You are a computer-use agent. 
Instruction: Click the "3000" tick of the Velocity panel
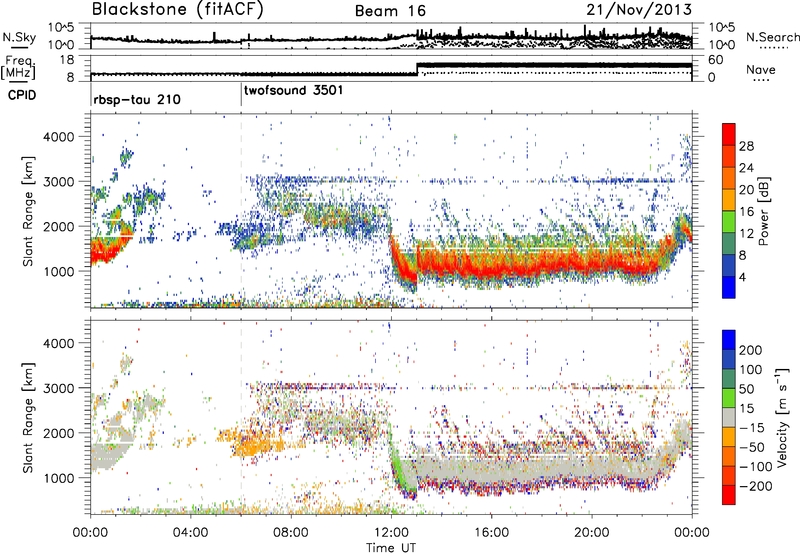[58, 388]
